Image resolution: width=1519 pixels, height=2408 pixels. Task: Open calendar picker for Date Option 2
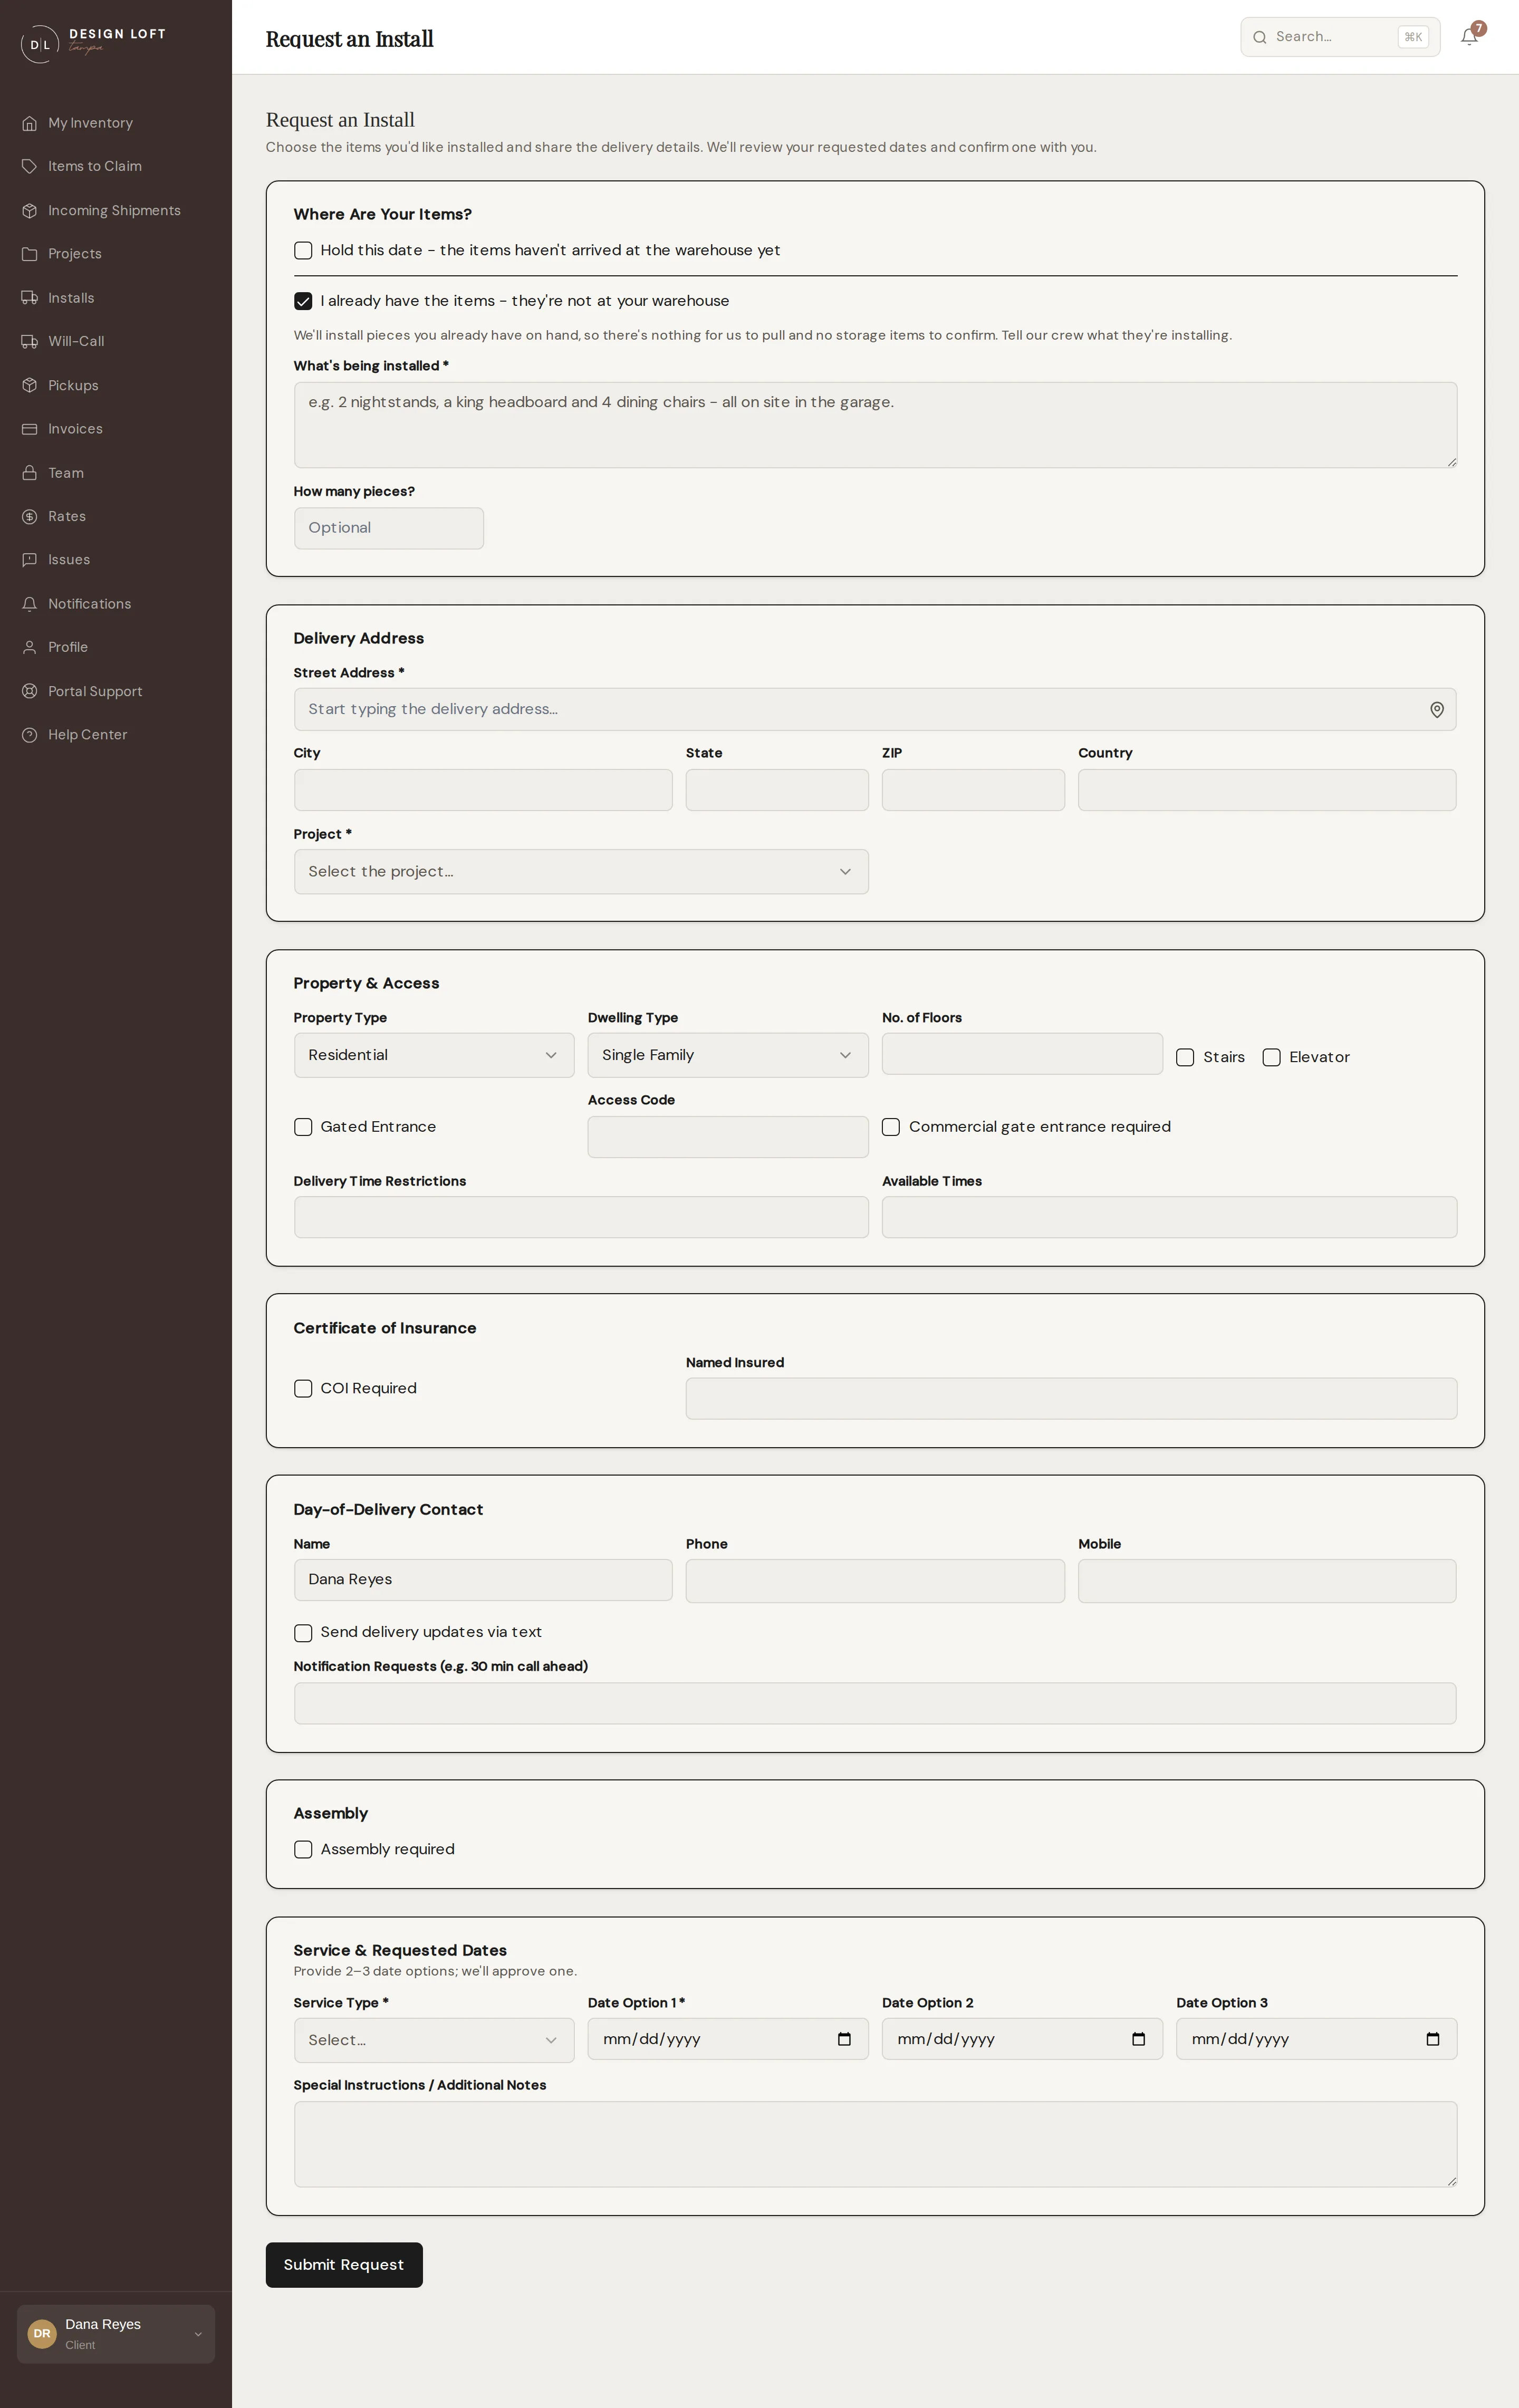tap(1138, 2039)
